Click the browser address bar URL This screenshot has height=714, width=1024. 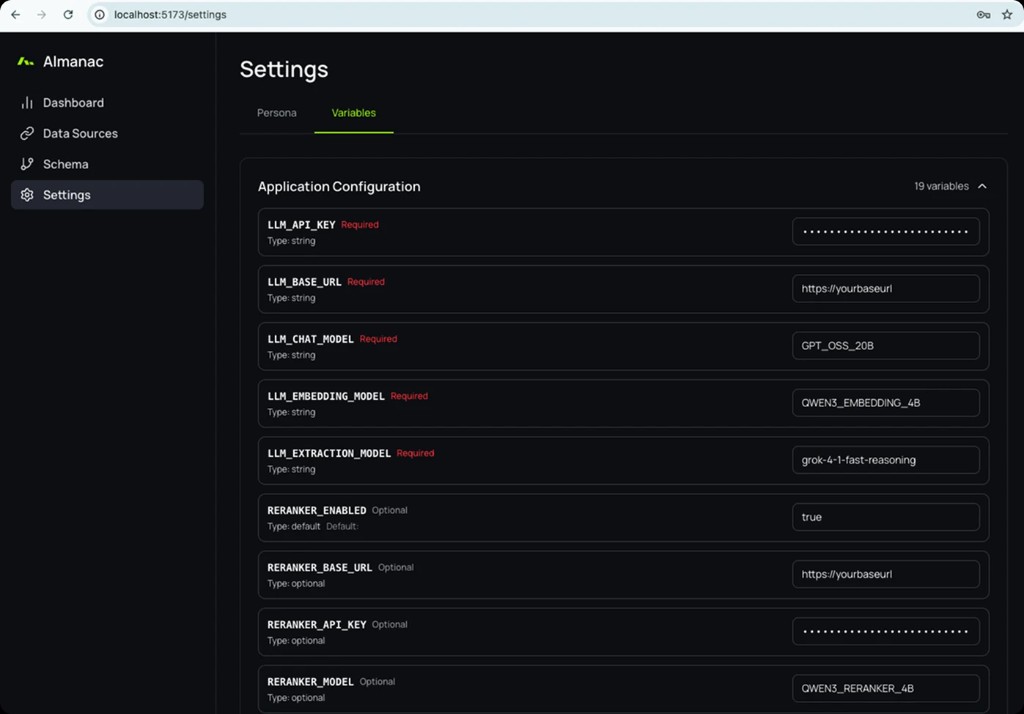click(x=170, y=14)
